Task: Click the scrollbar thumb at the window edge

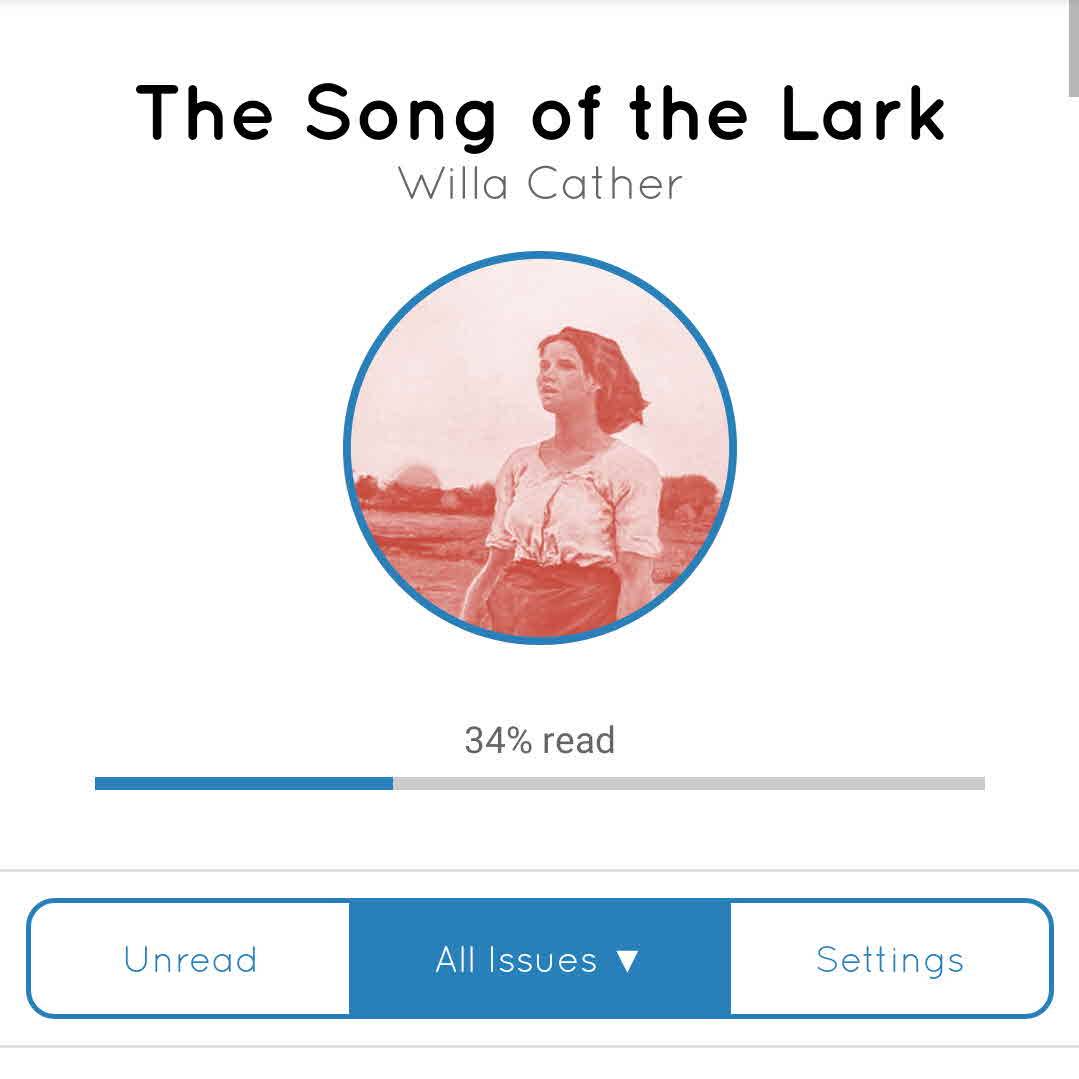Action: pyautogui.click(x=1073, y=50)
